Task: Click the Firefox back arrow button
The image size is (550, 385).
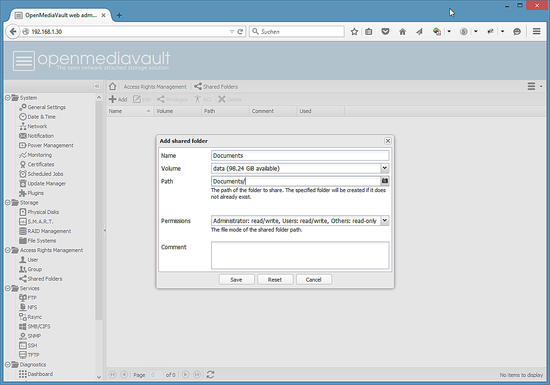Action: click(13, 32)
